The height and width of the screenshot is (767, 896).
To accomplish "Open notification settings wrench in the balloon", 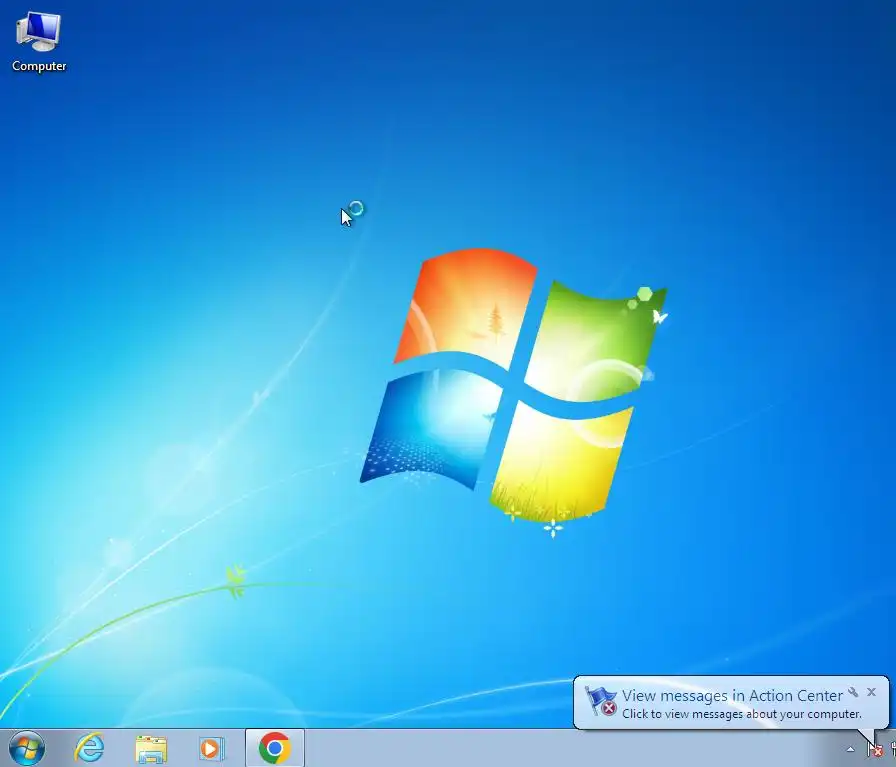I will tap(853, 692).
